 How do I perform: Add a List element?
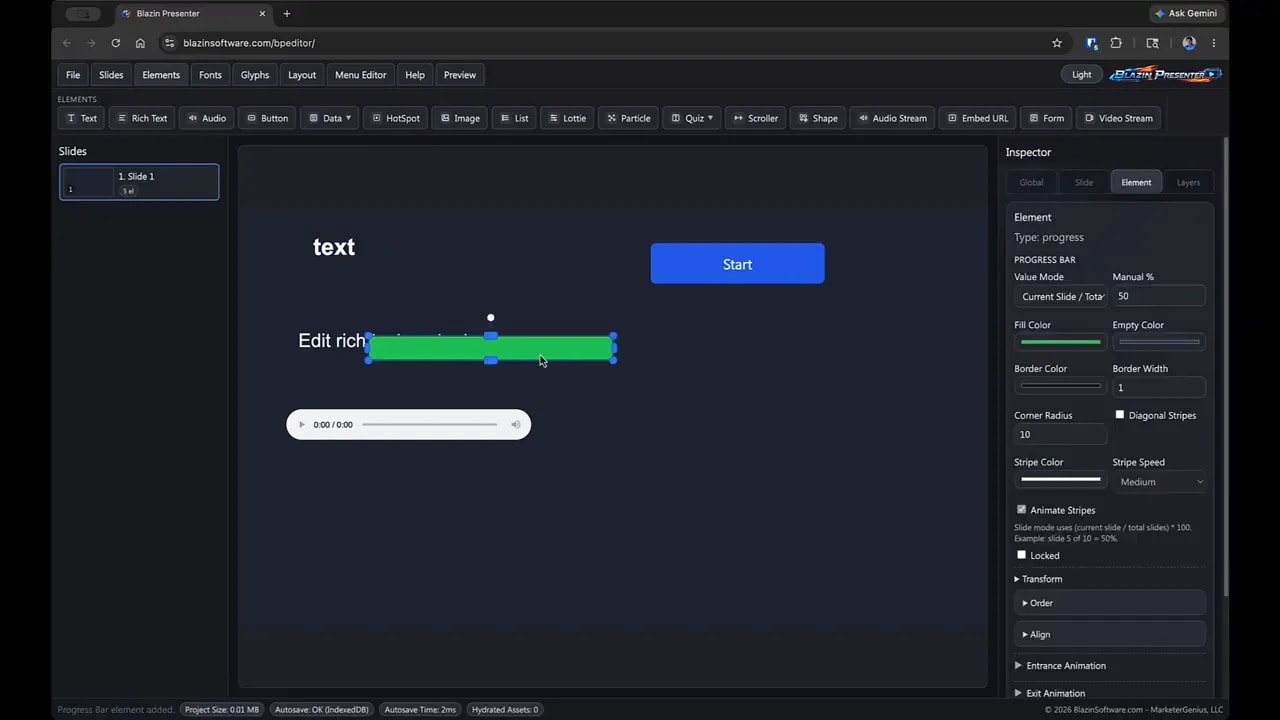tap(514, 118)
